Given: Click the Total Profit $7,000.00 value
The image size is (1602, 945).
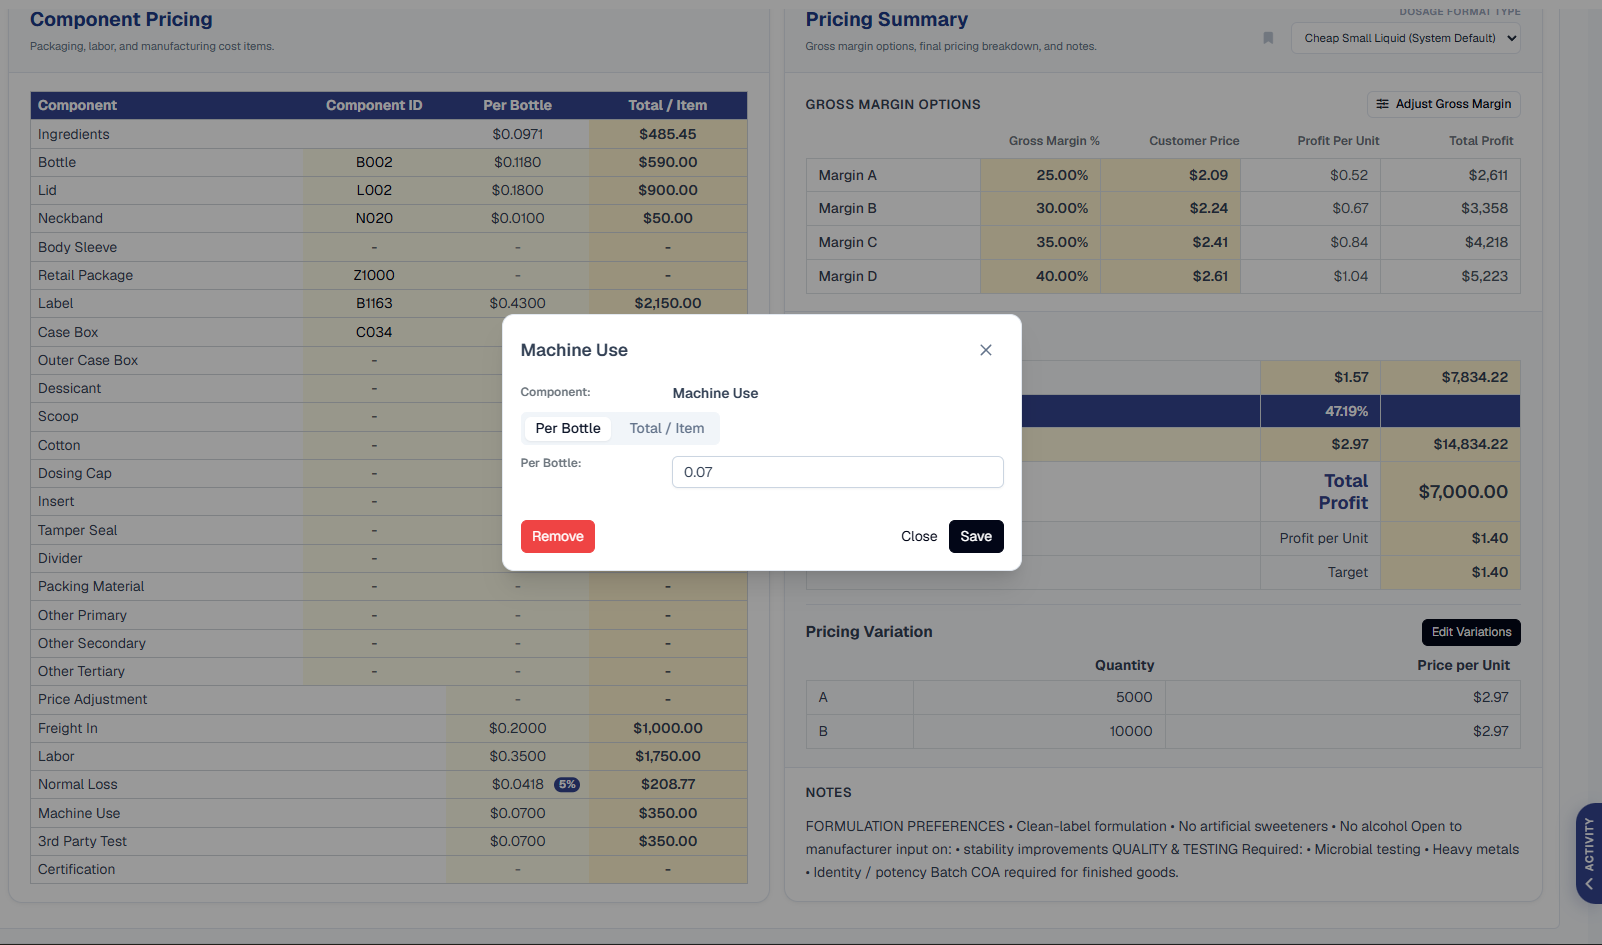Looking at the screenshot, I should click(x=1463, y=491).
